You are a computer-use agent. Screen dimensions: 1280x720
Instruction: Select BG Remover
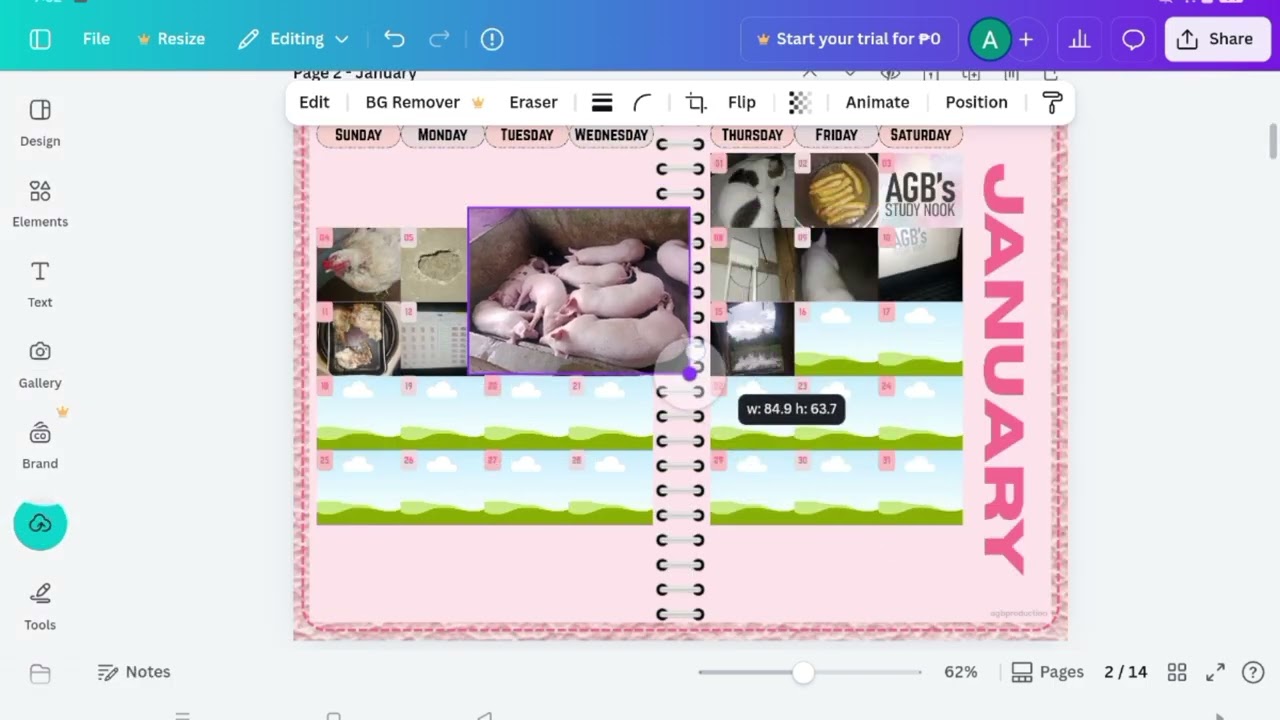[x=425, y=102]
